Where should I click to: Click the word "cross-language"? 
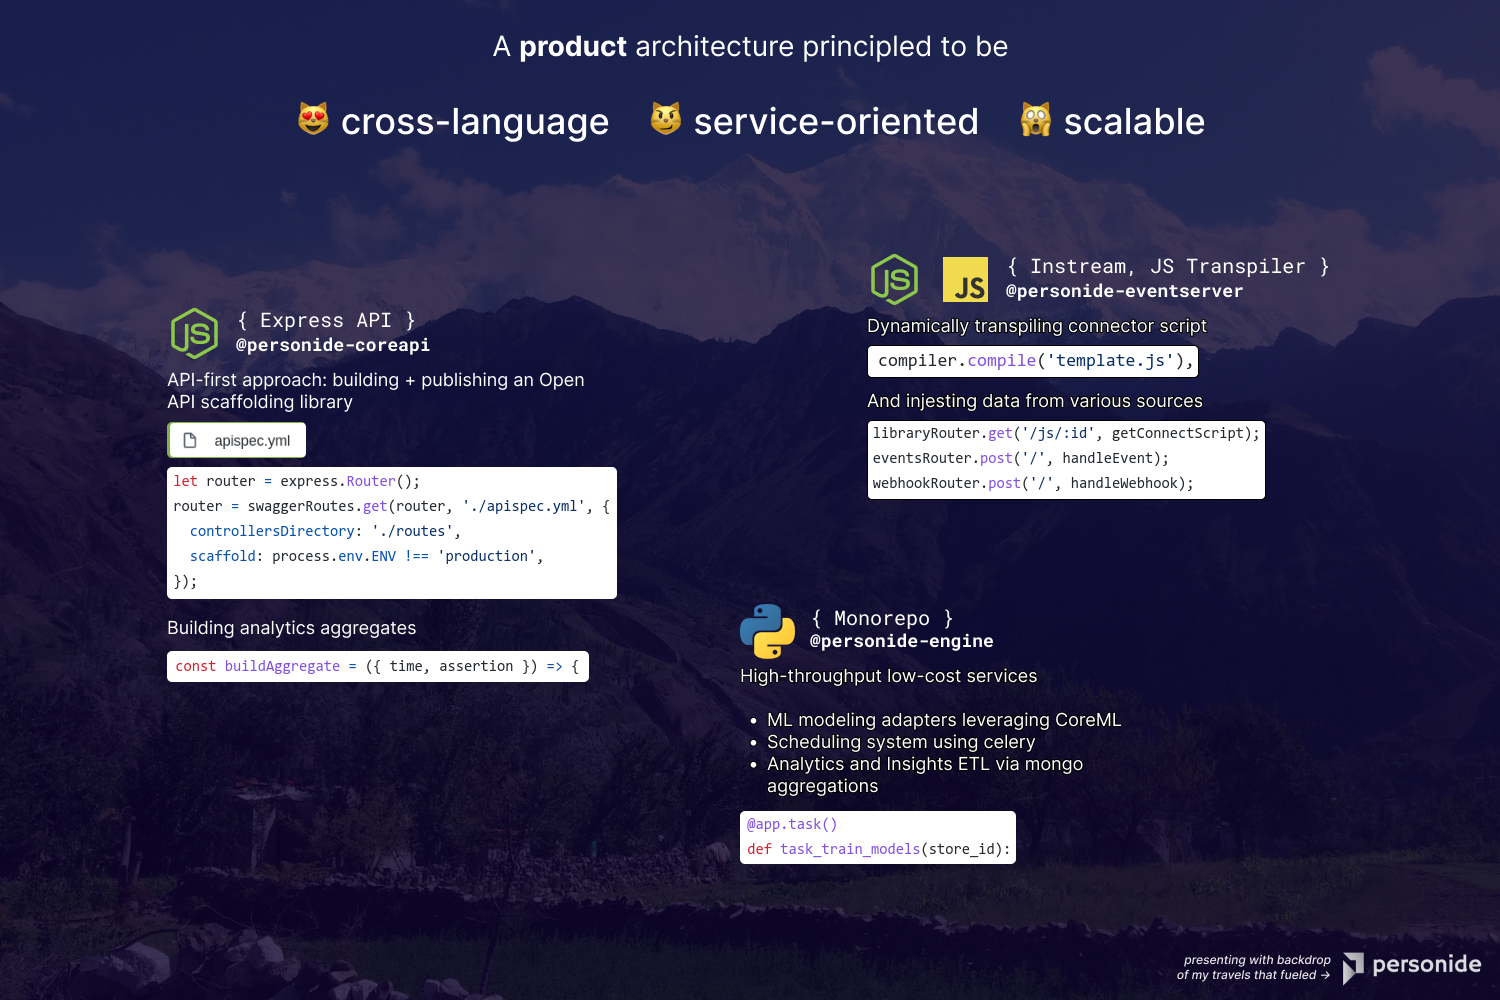475,121
